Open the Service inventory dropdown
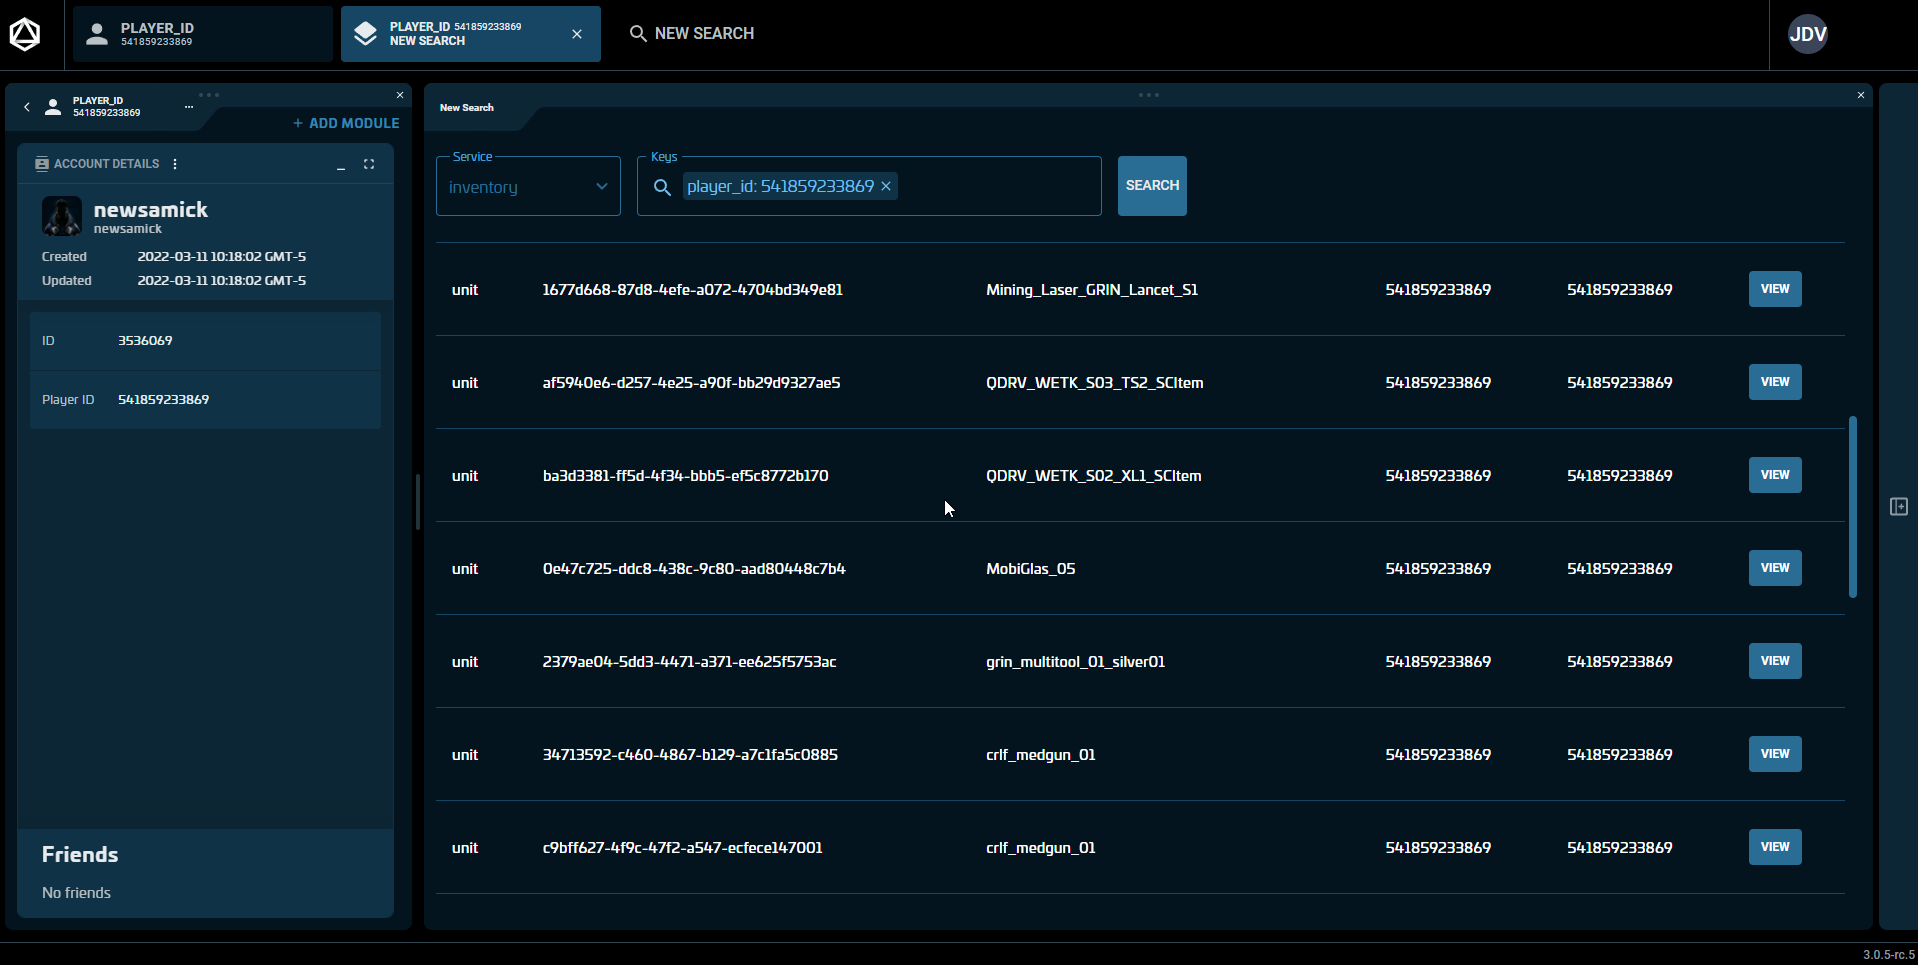 pos(528,187)
